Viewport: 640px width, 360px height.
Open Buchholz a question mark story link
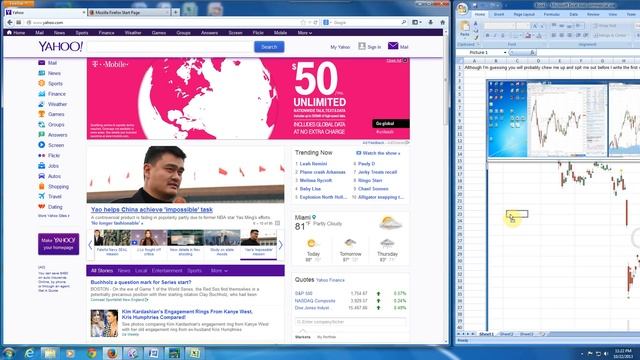[x=141, y=282]
